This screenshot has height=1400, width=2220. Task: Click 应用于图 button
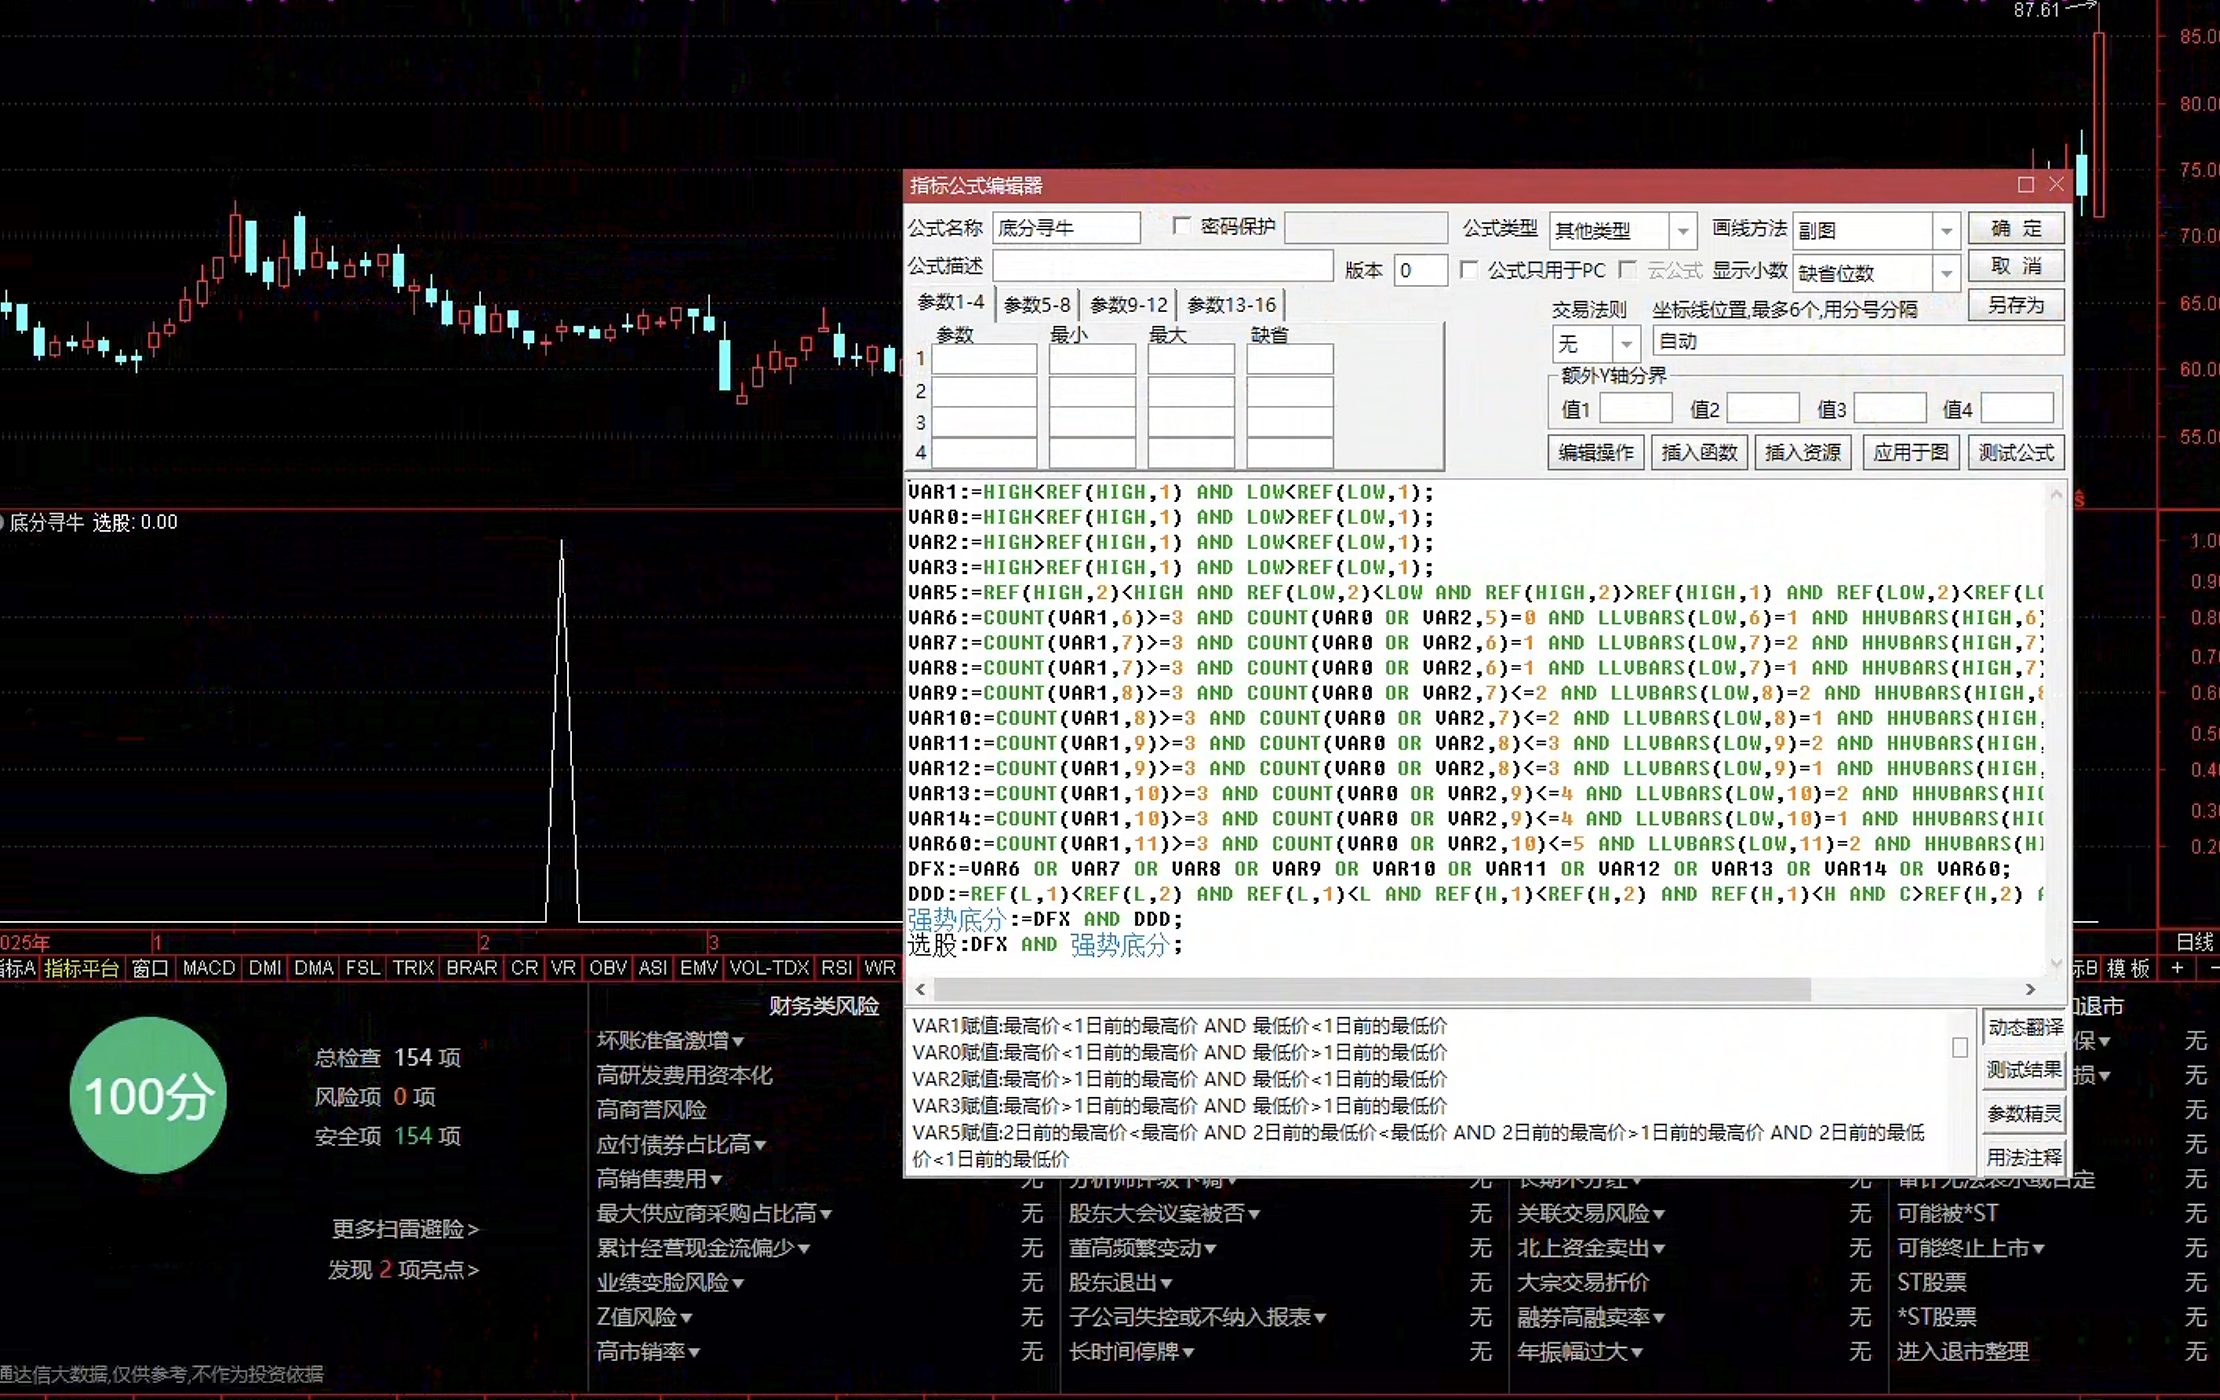[x=1910, y=452]
